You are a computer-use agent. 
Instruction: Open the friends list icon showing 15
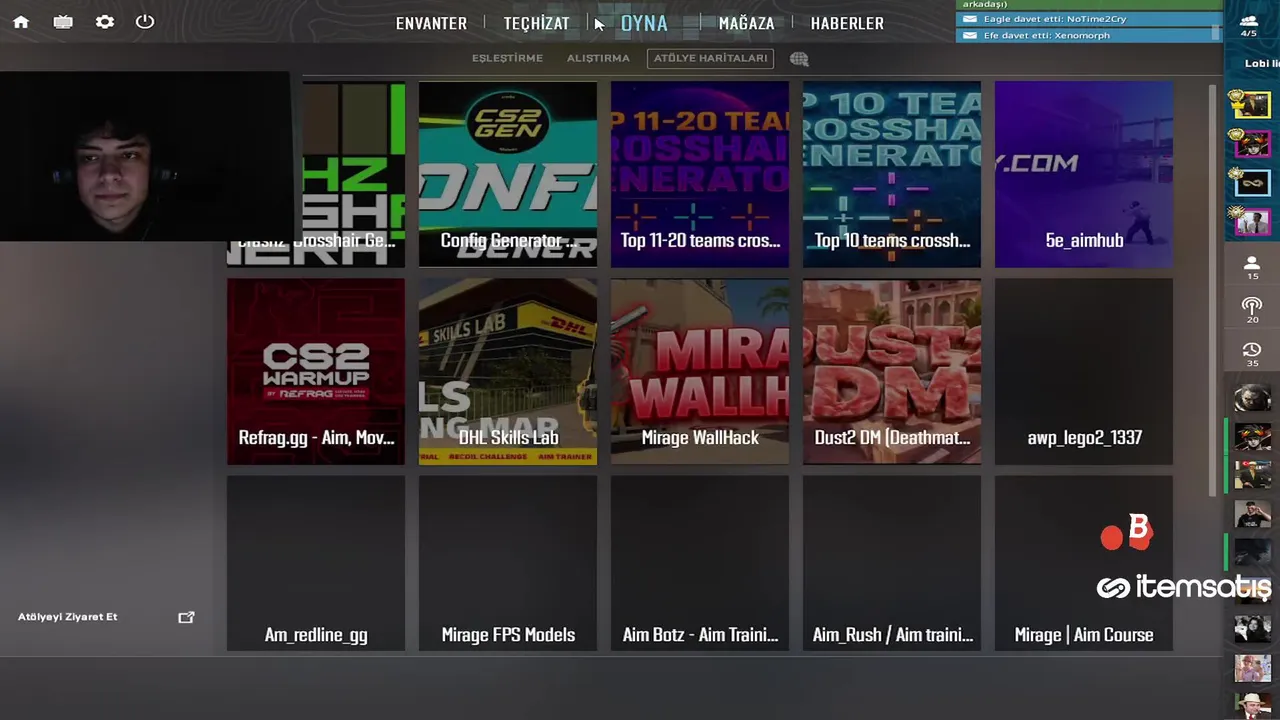tap(1252, 267)
